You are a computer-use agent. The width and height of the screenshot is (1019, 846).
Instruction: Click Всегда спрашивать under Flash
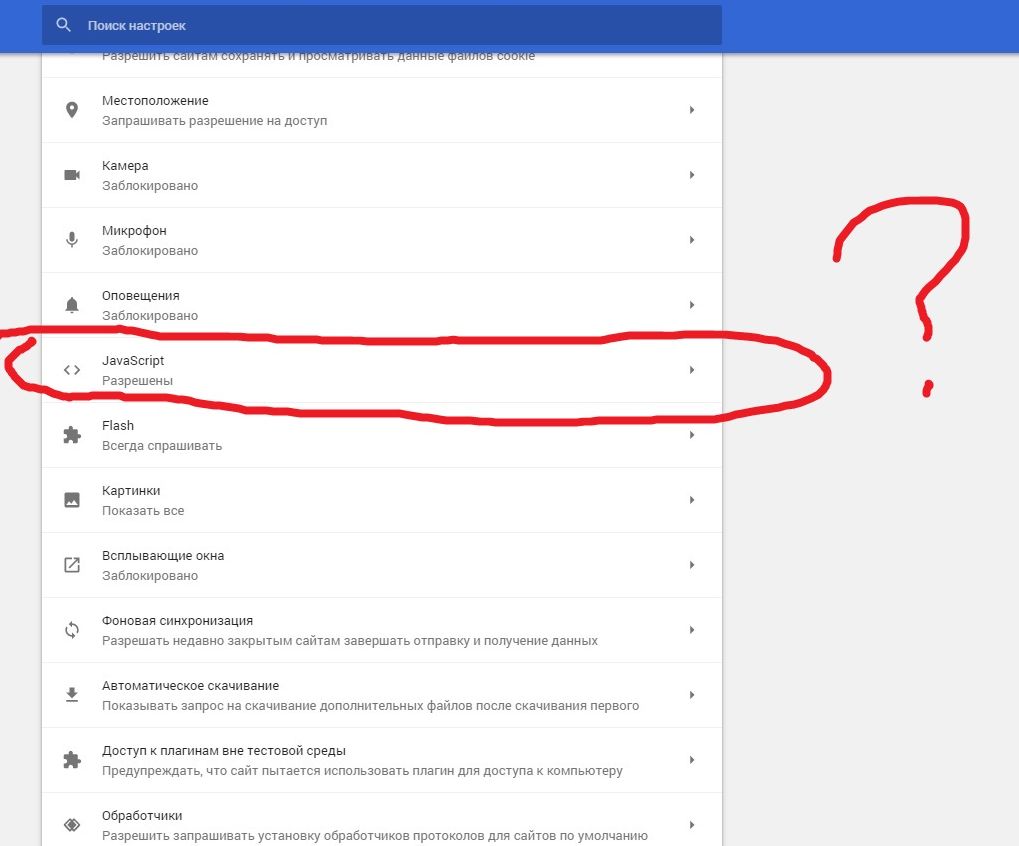click(x=162, y=446)
